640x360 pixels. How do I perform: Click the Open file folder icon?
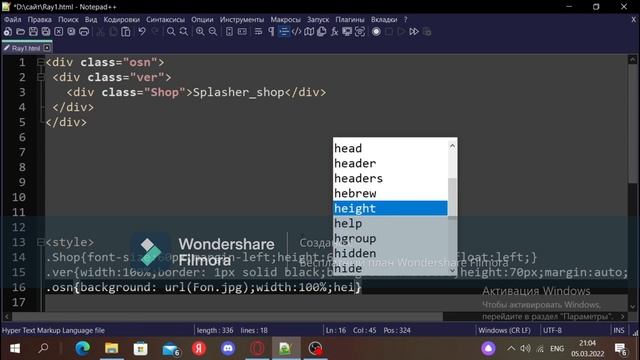pos(20,31)
